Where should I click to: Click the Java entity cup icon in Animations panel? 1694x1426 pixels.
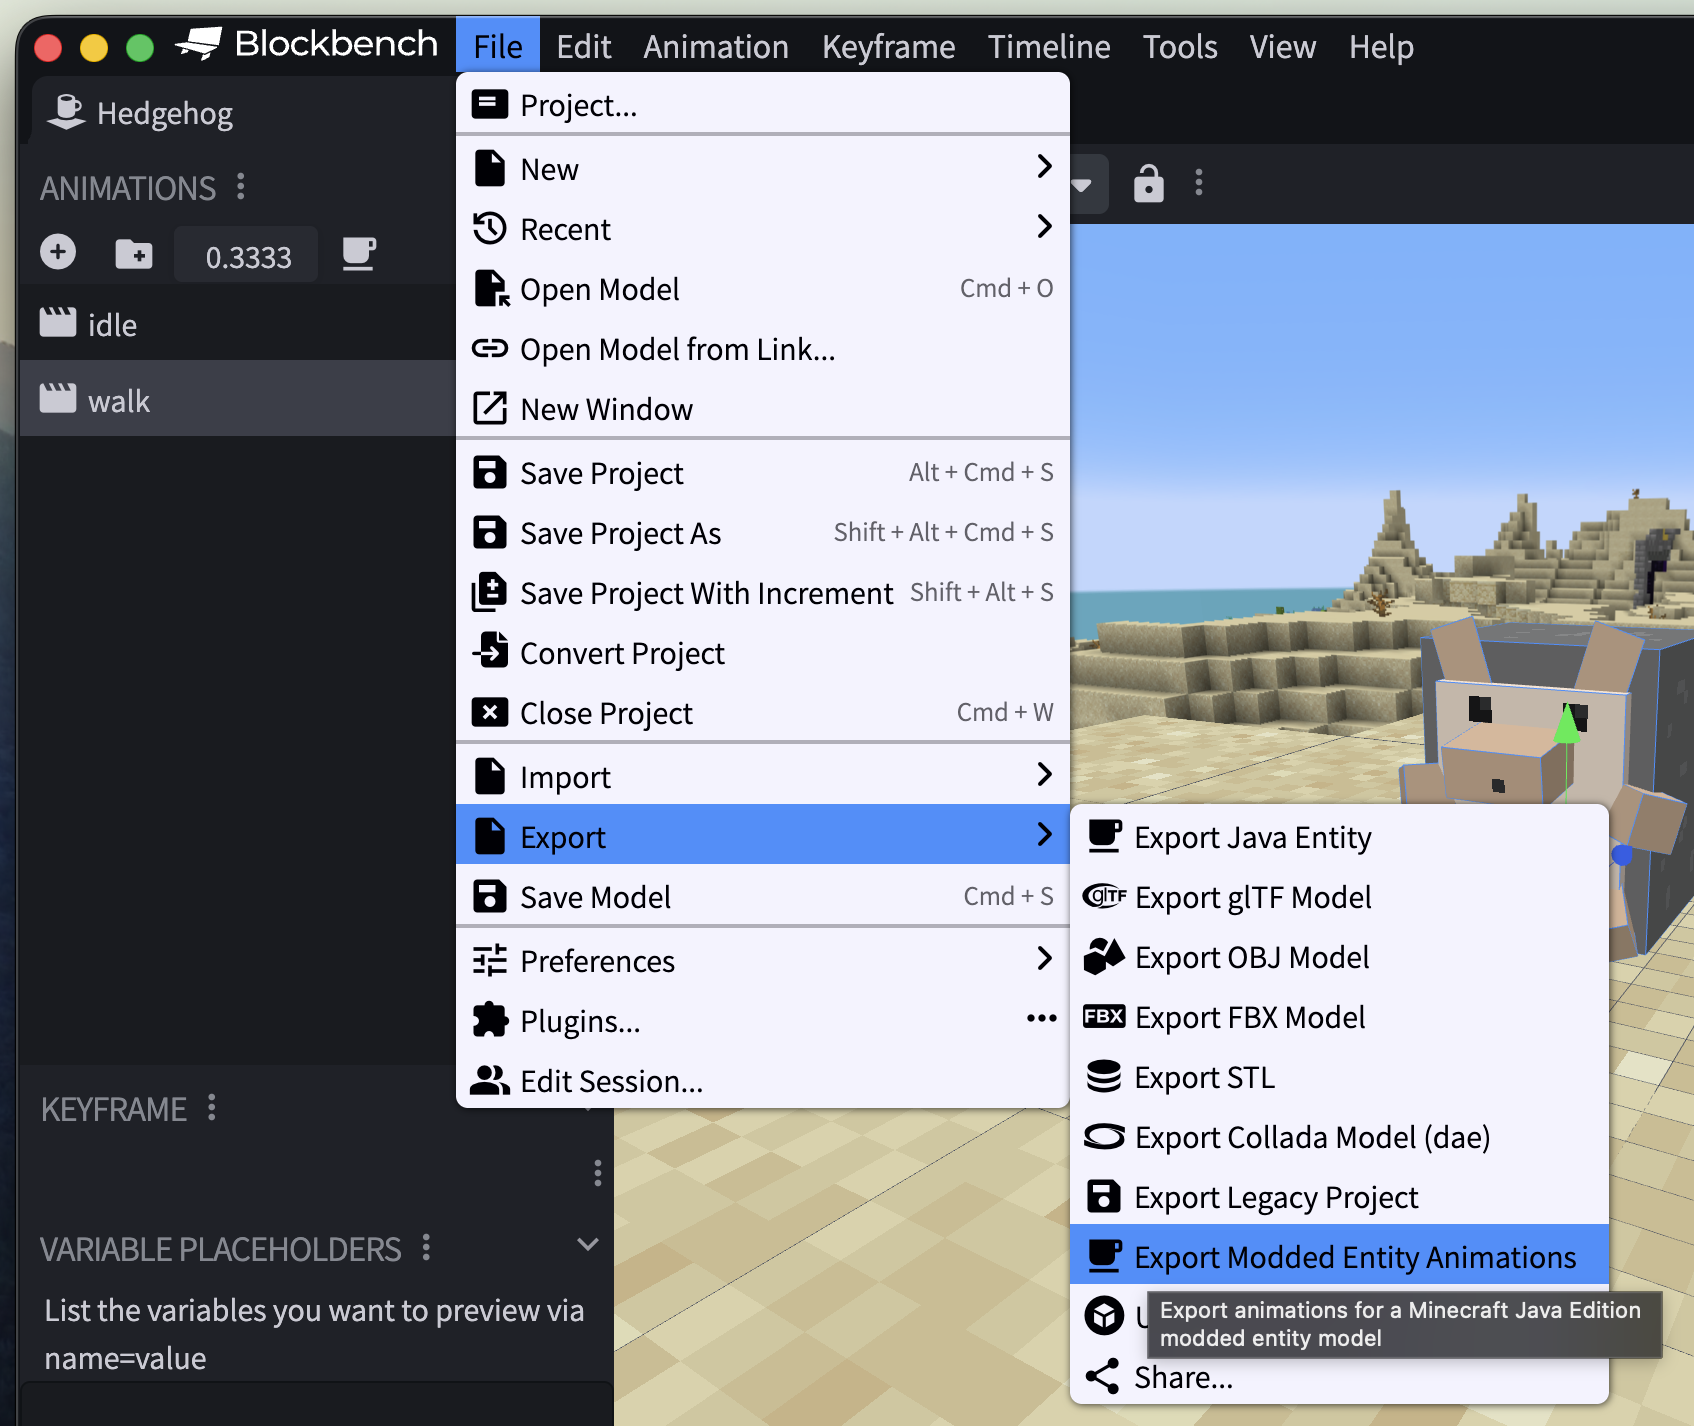(359, 253)
